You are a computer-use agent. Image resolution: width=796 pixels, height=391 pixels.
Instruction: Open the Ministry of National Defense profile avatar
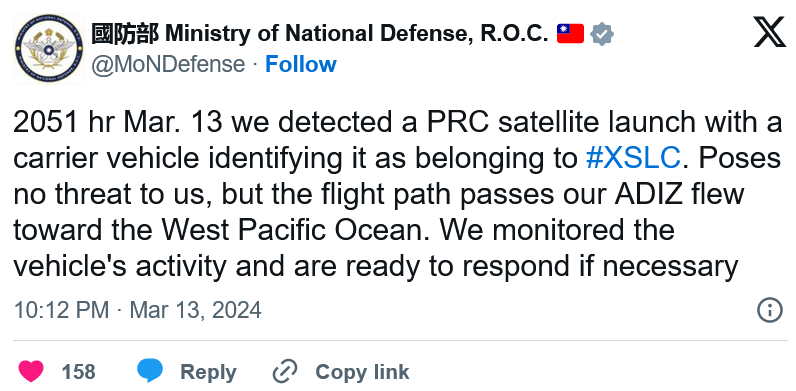click(x=49, y=49)
